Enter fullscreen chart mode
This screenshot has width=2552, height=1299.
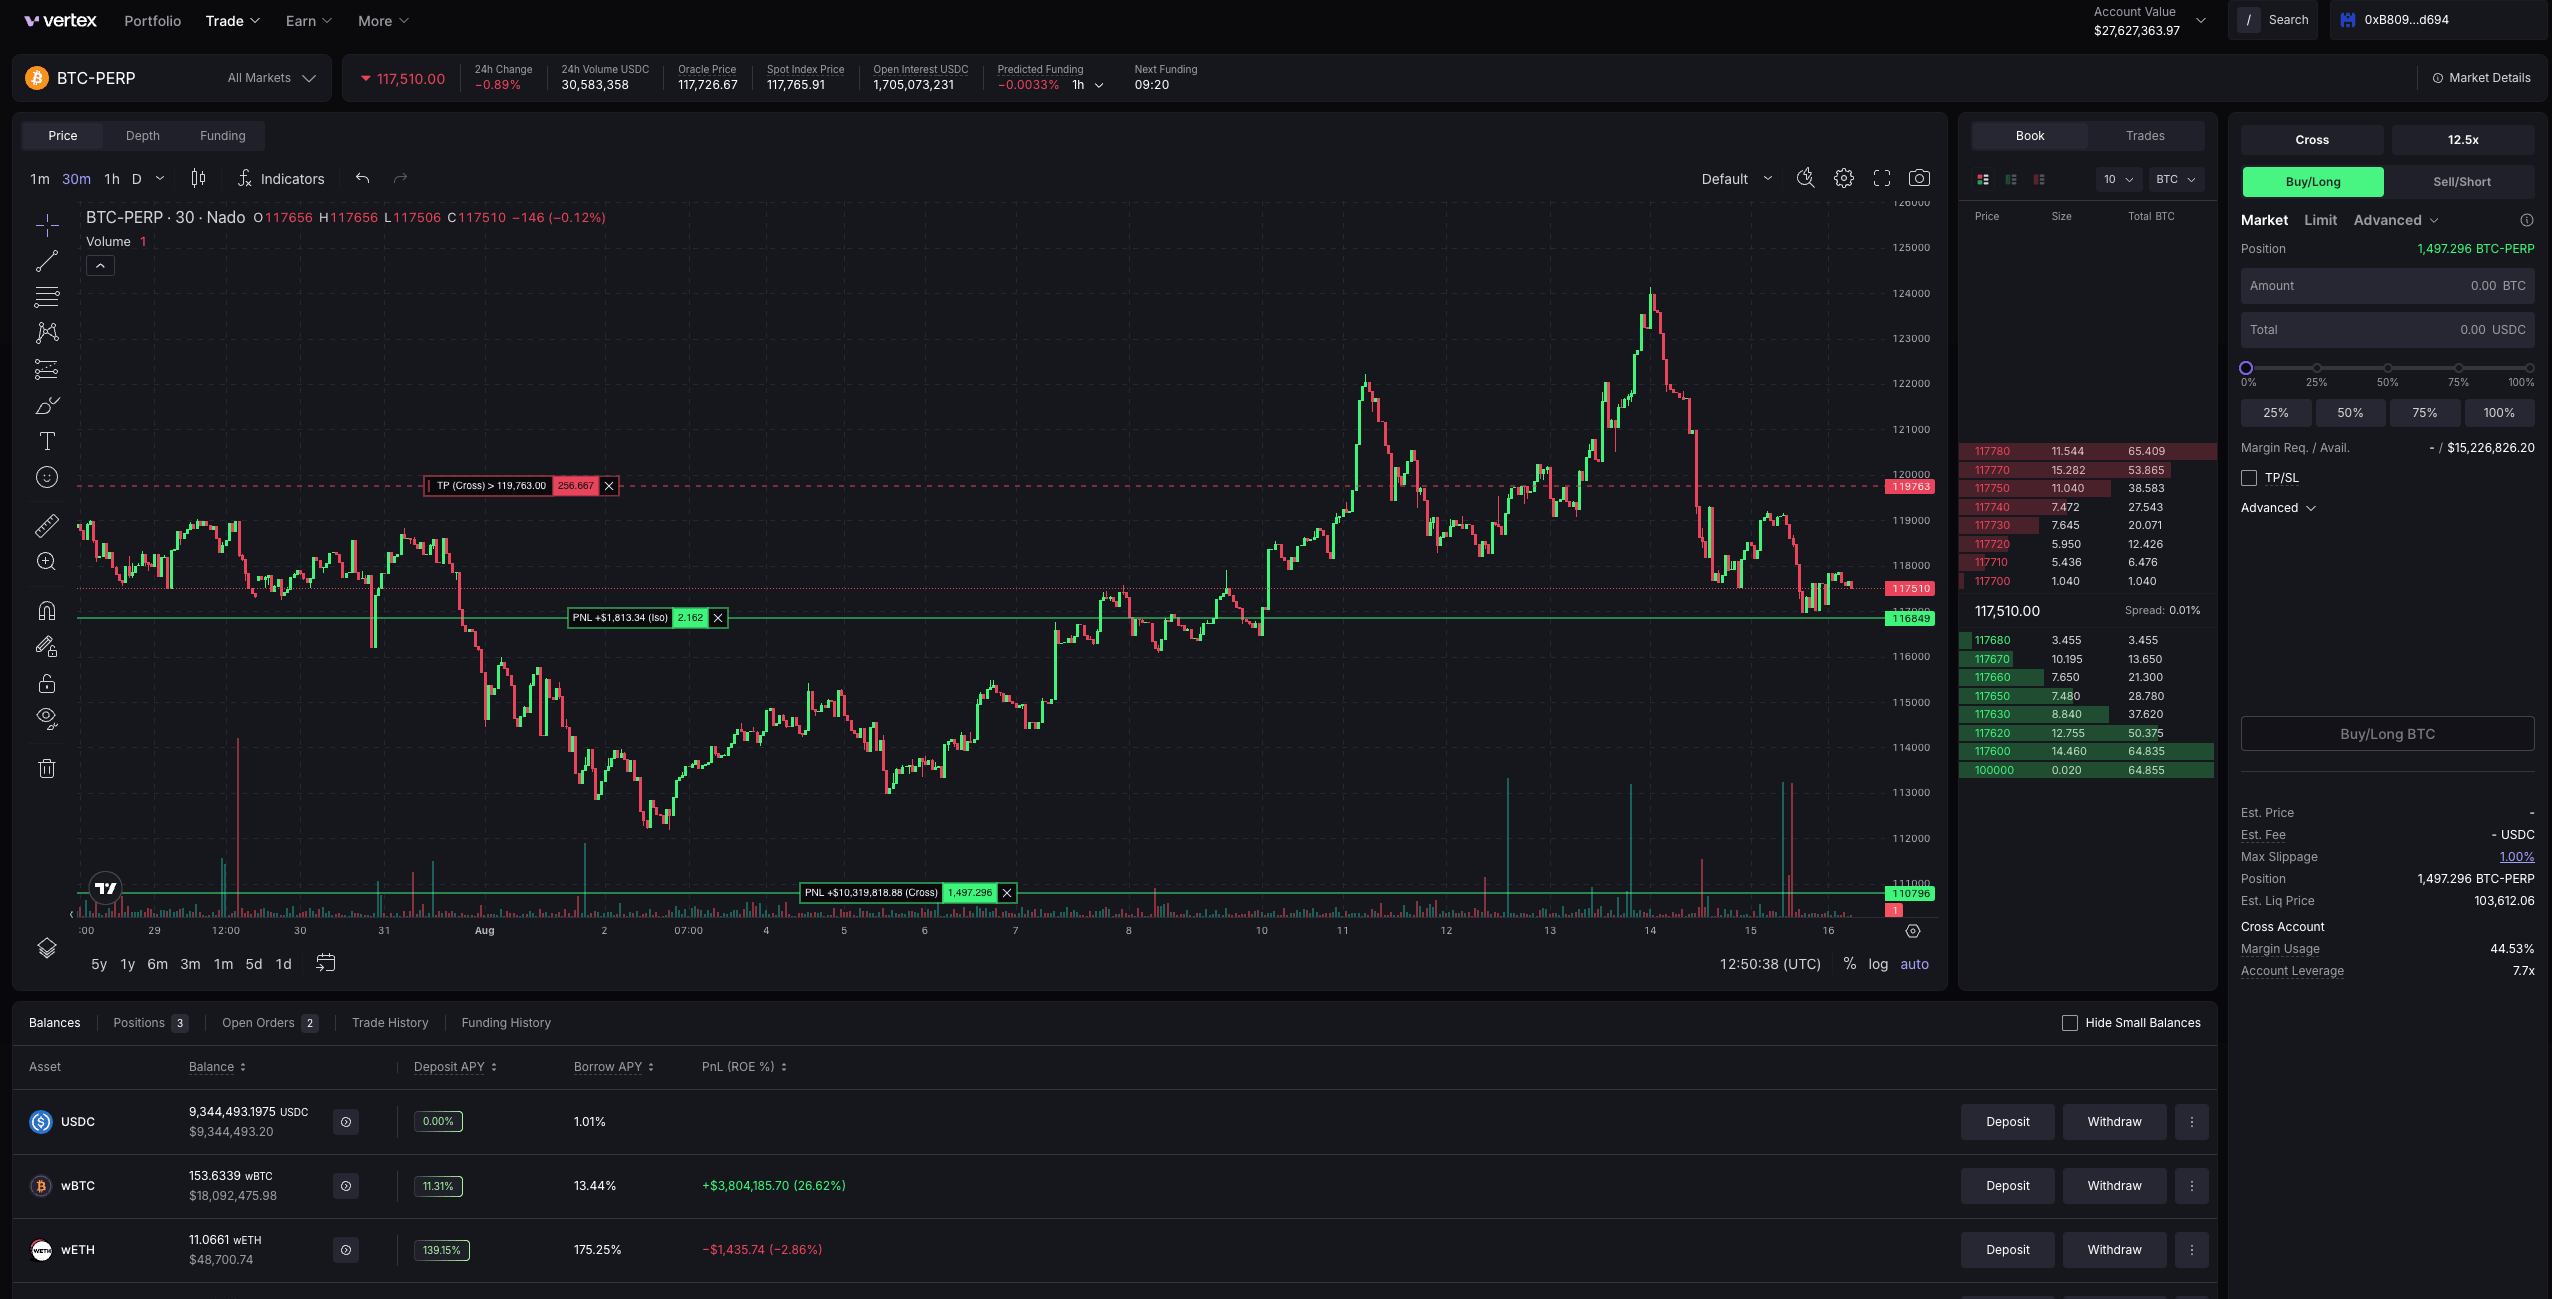(1881, 178)
